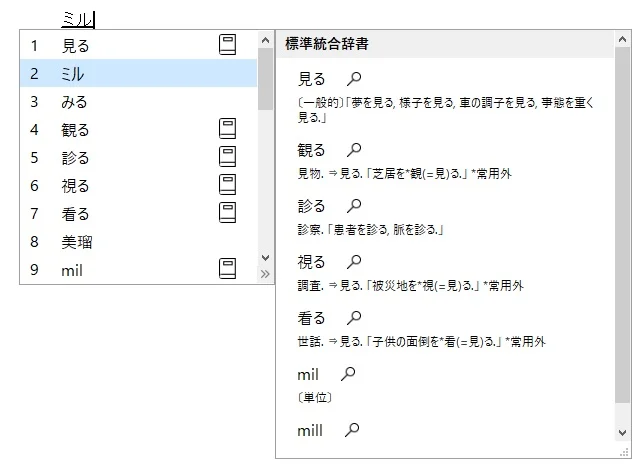
Task: Click candidate list scroll up arrow
Action: 265,40
